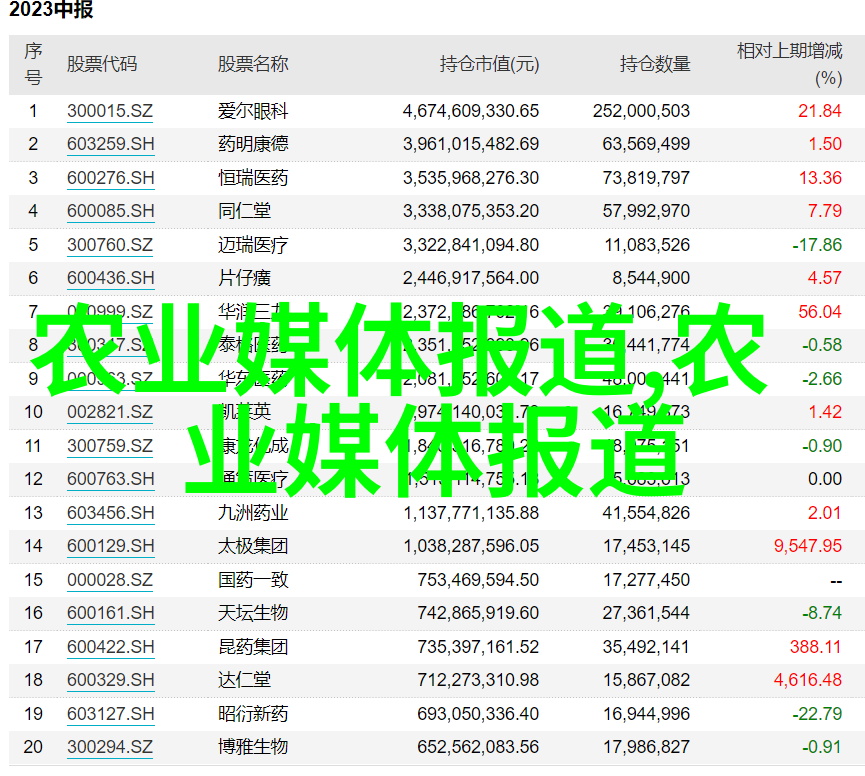Open stock code link 603259.SH
Viewport: 865px width, 776px height.
coord(110,144)
